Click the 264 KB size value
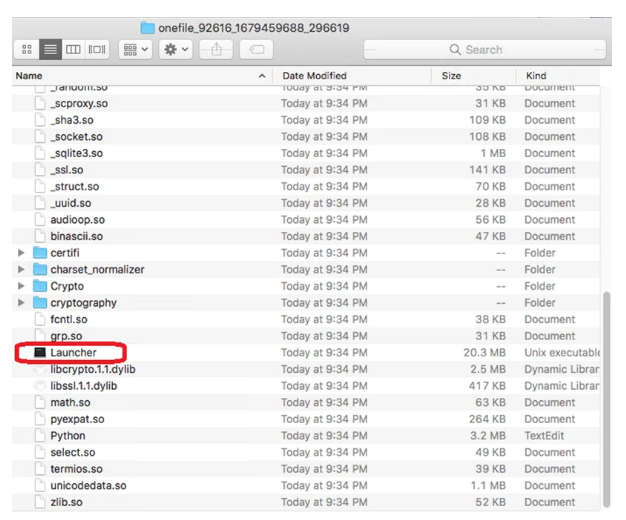The width and height of the screenshot is (626, 520). point(487,419)
